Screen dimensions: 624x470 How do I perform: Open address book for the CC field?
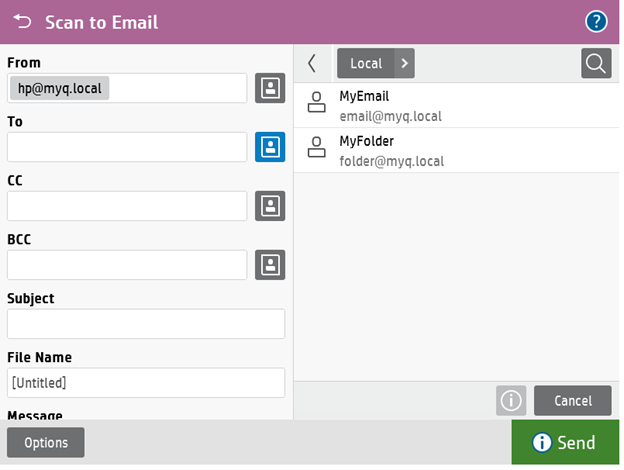tap(270, 206)
